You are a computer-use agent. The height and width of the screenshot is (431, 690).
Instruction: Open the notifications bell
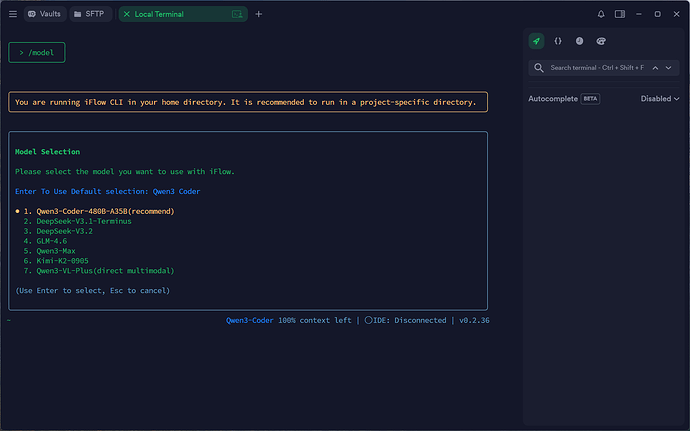tap(601, 14)
